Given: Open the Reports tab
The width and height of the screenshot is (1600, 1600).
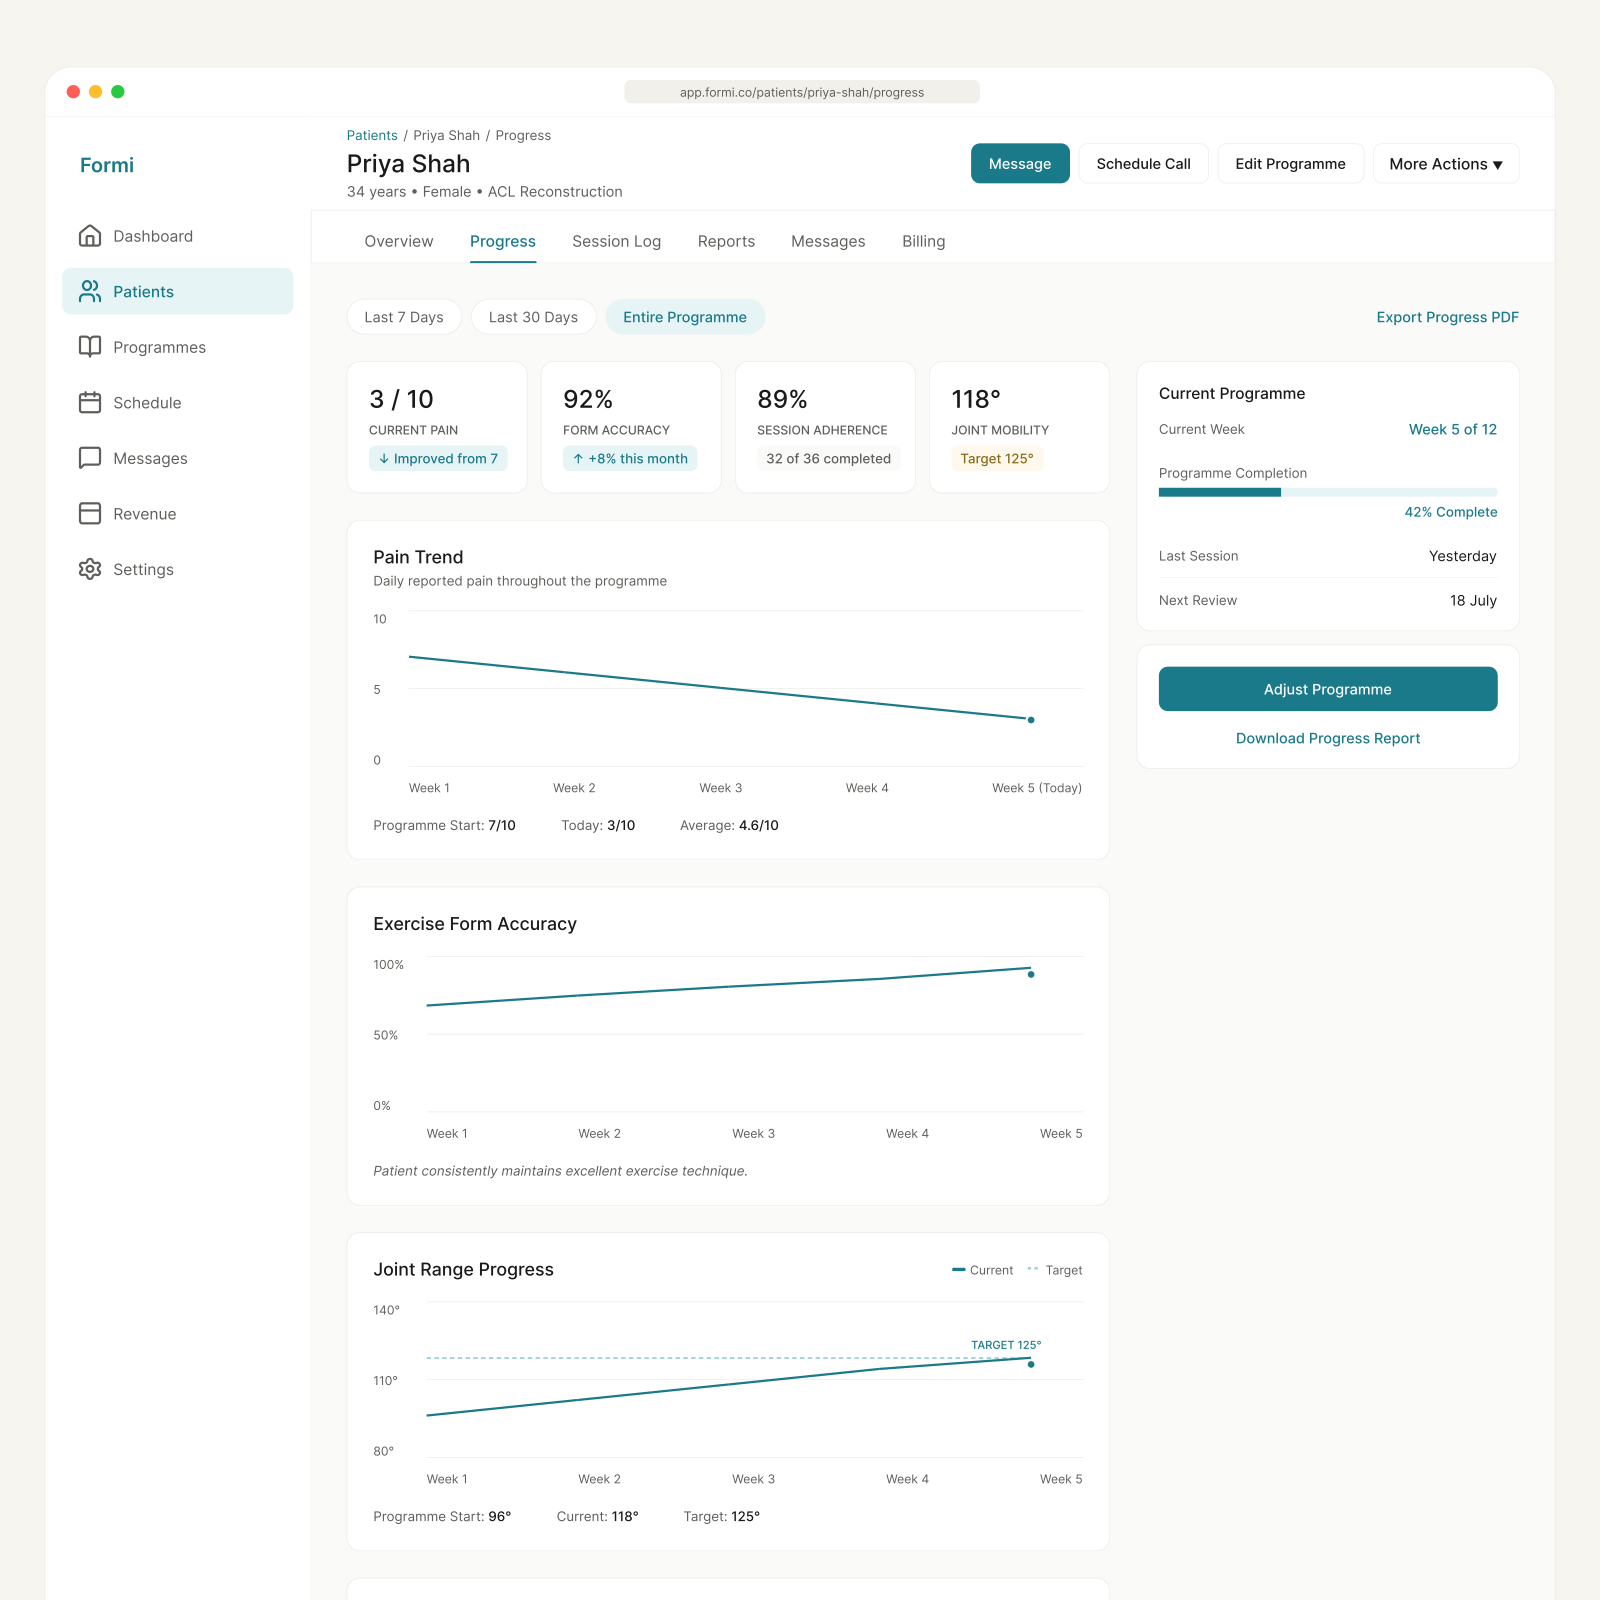Looking at the screenshot, I should 726,241.
